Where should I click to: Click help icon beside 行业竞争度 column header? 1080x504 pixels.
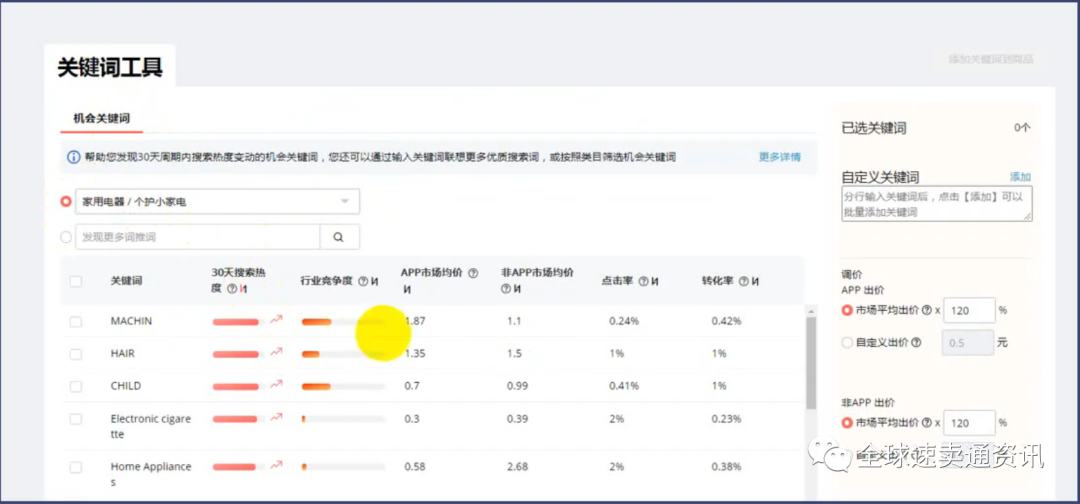[x=362, y=281]
